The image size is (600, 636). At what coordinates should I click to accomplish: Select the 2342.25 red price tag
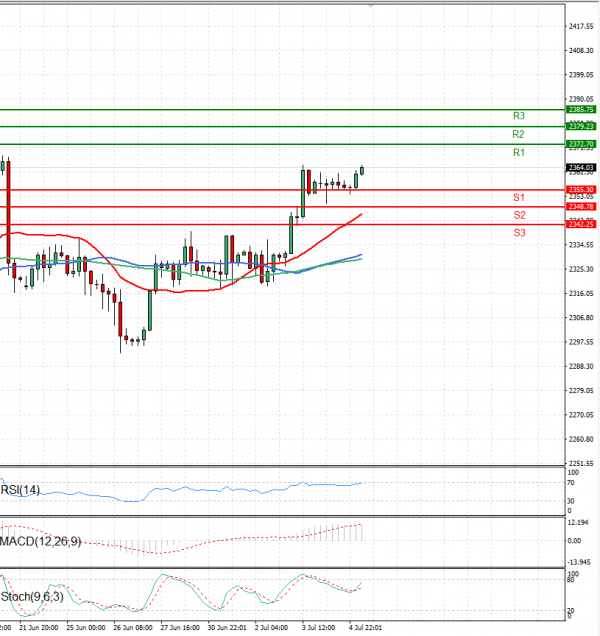[x=581, y=224]
